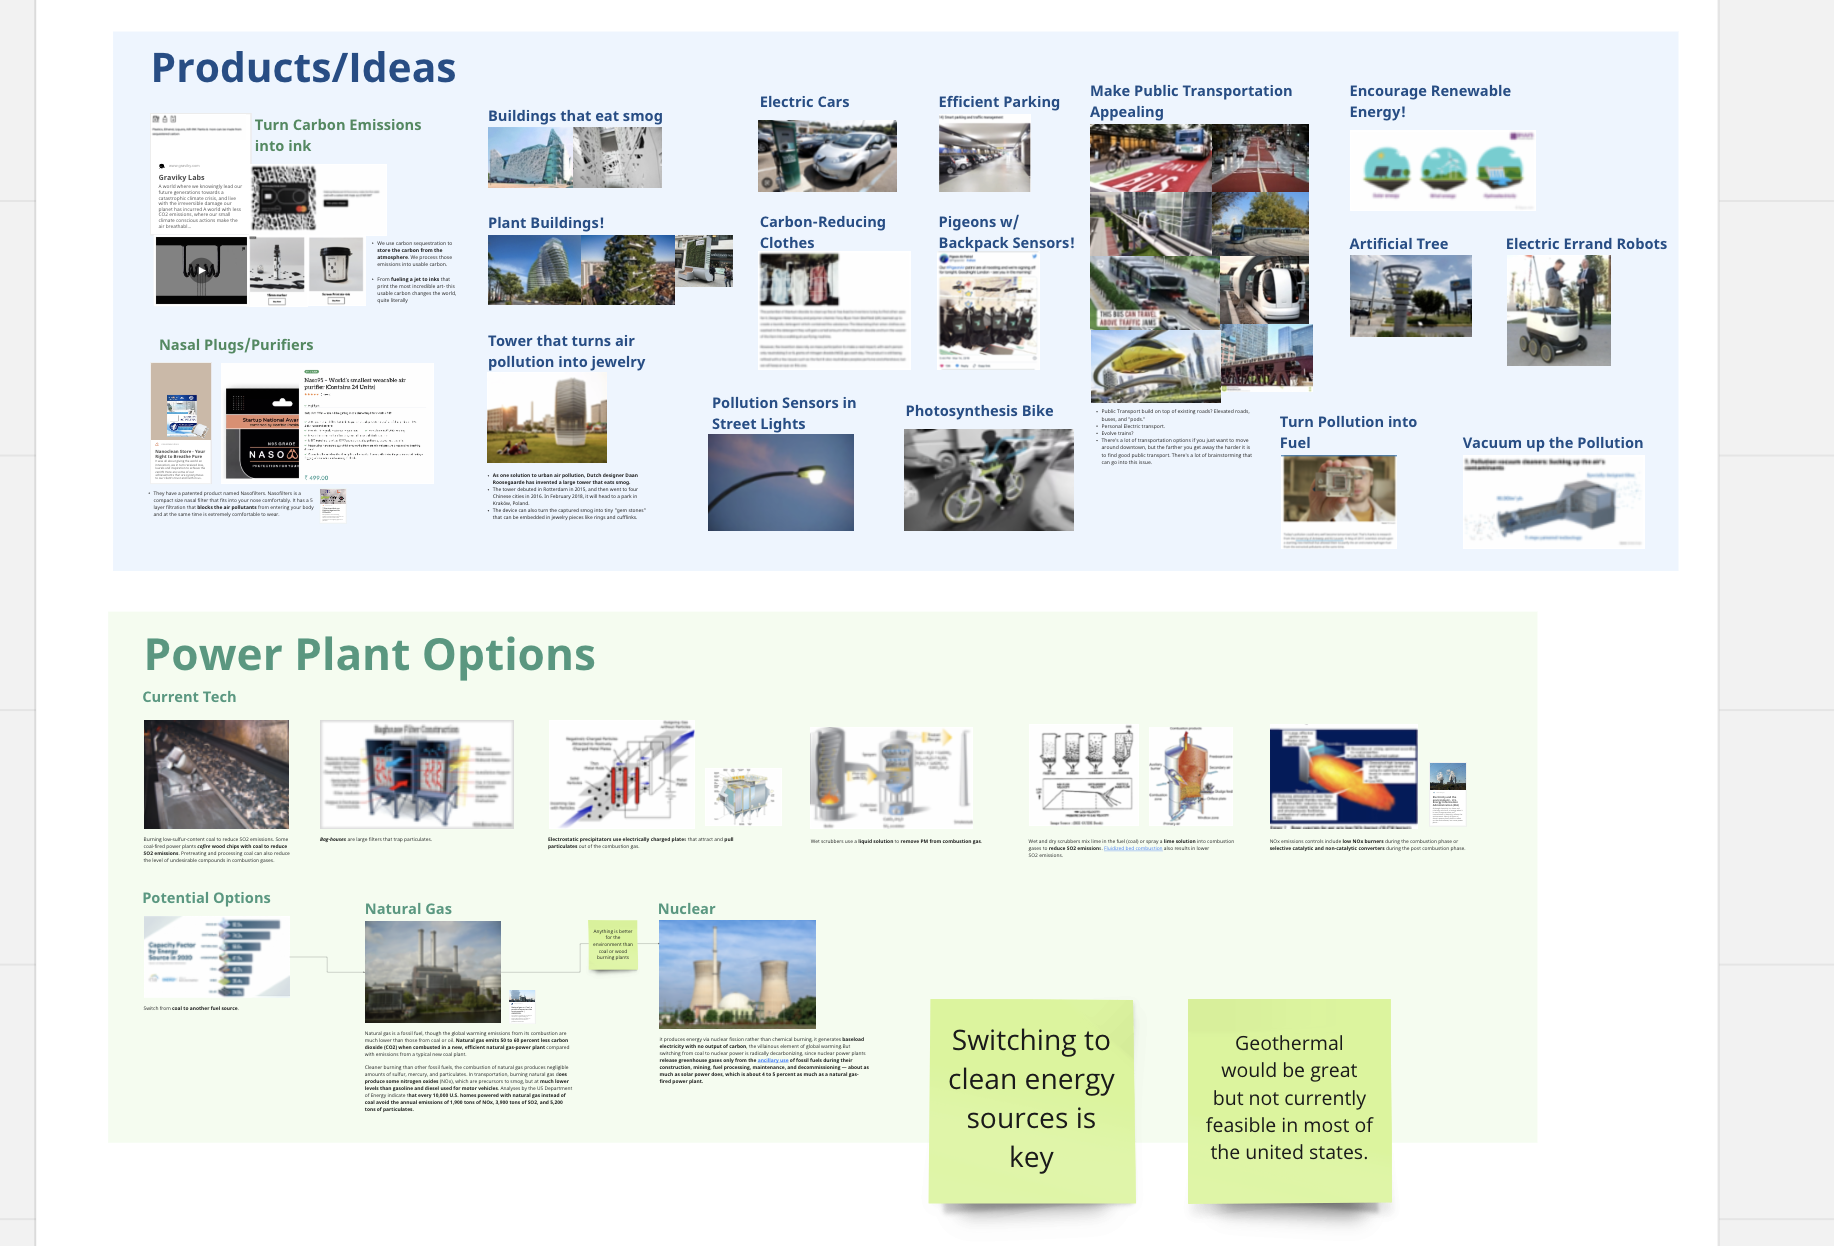Select the 'Artificial Tree' heading
This screenshot has width=1834, height=1246.
1398,244
